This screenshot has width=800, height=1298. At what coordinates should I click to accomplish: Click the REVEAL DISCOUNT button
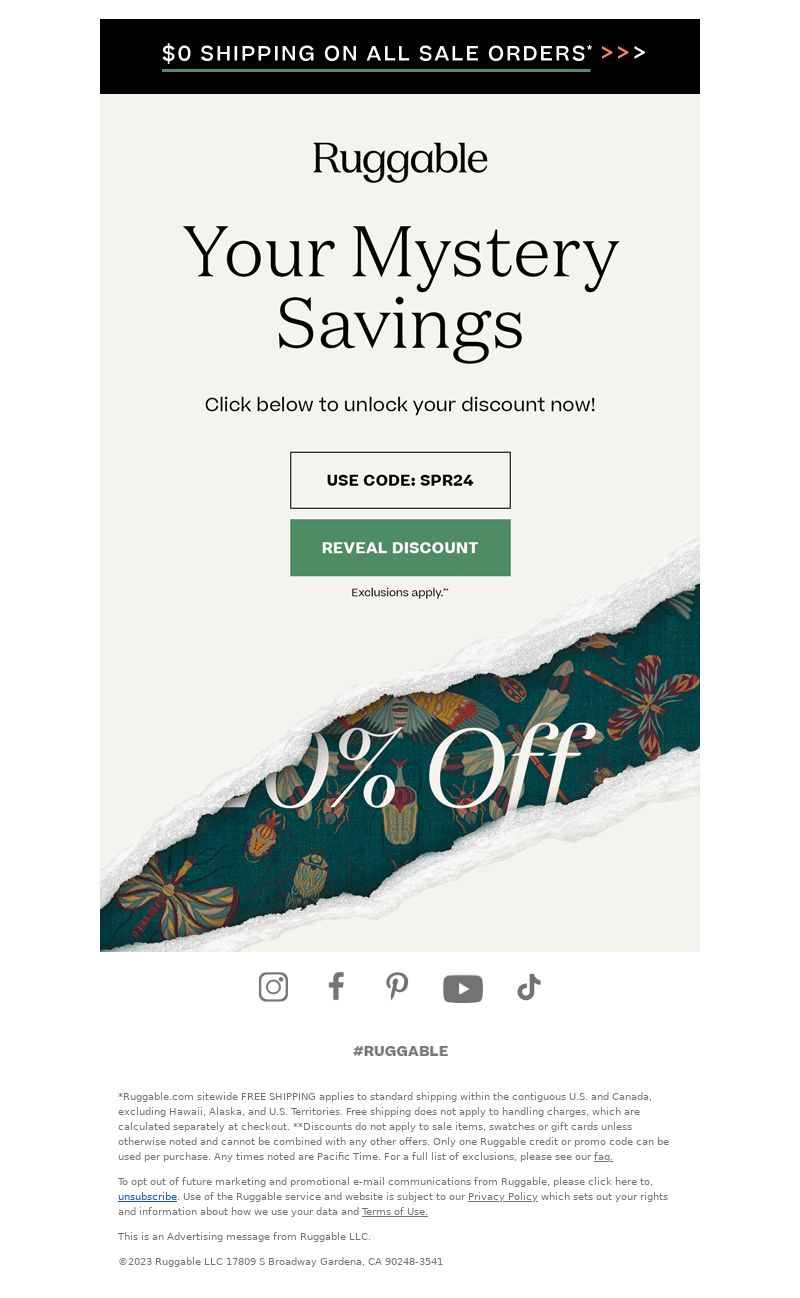click(x=400, y=548)
